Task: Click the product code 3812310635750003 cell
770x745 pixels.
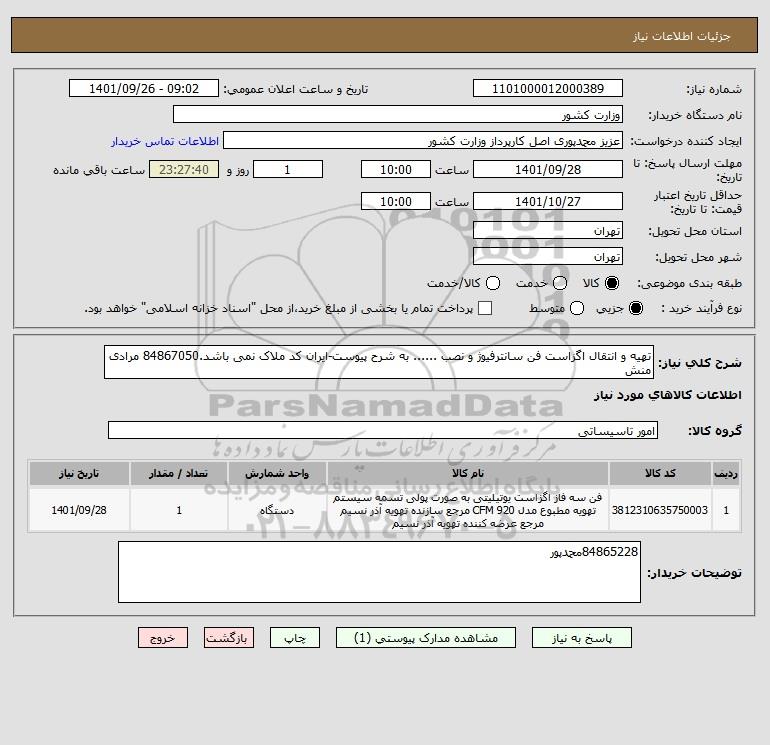Action: pos(660,510)
